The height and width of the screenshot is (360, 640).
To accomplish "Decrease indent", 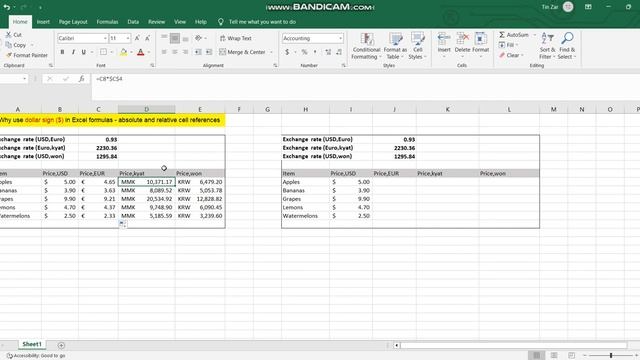I will point(198,52).
